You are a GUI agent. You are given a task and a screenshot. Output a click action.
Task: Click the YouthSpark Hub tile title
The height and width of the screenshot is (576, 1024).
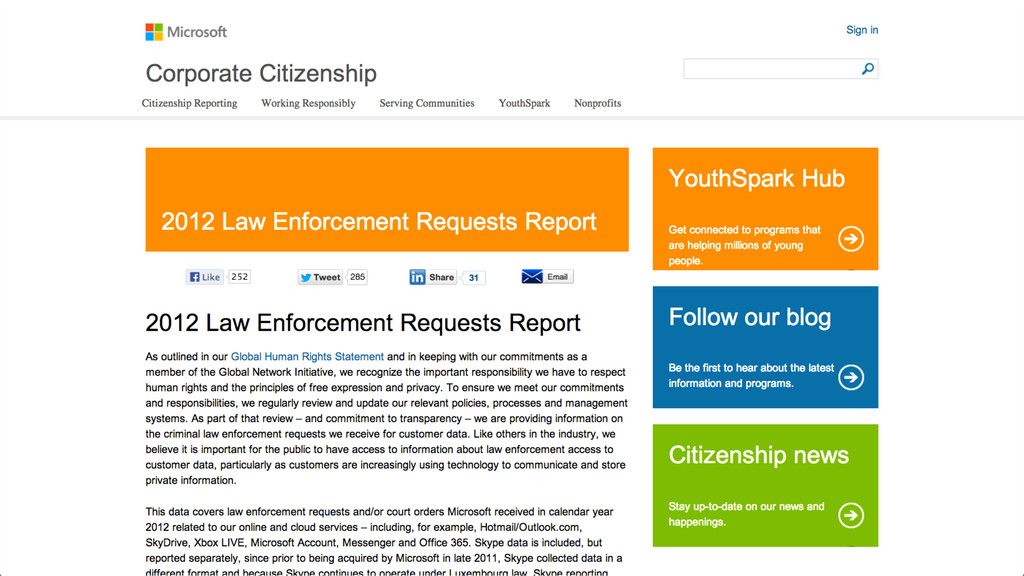[757, 178]
